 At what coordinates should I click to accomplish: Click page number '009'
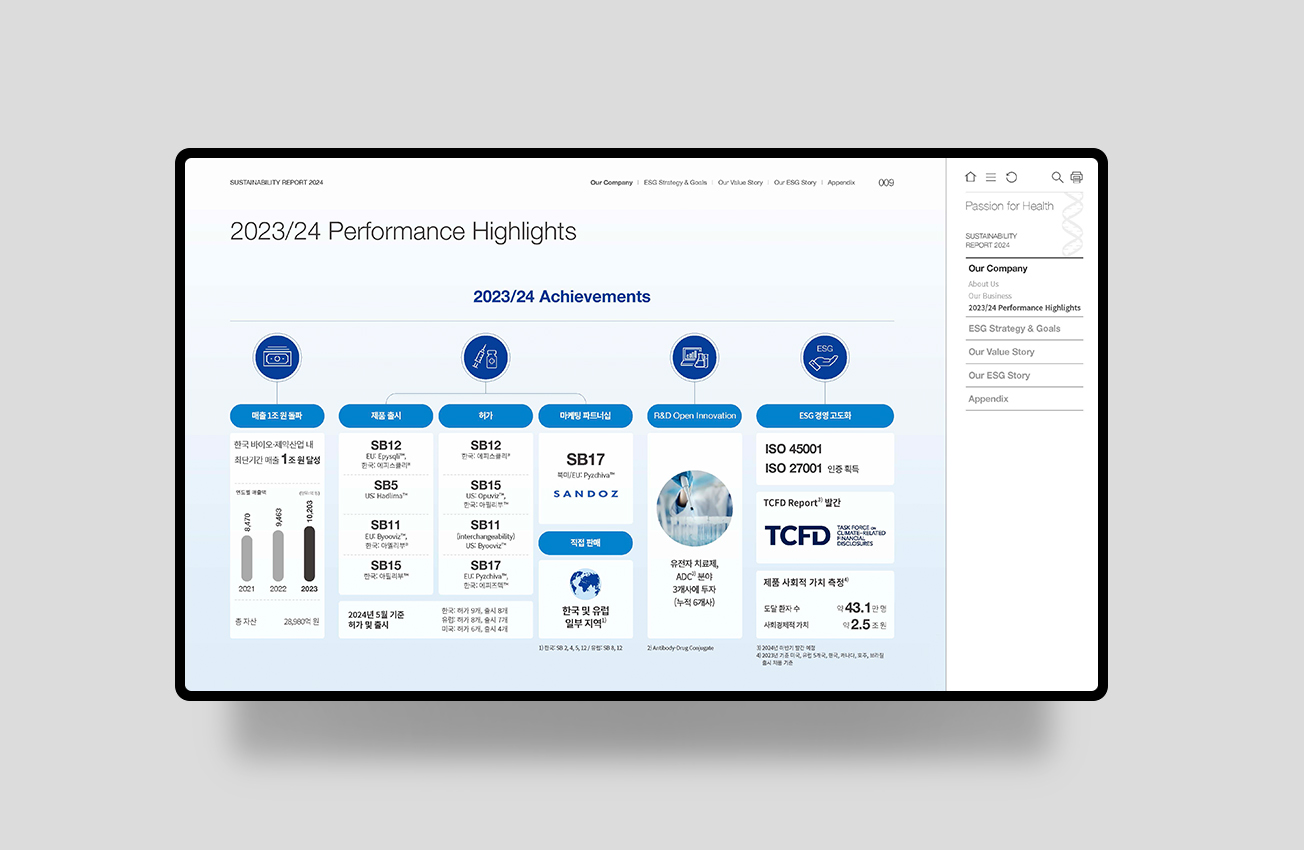886,183
